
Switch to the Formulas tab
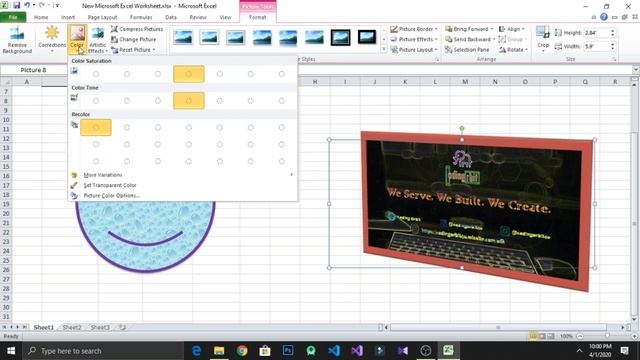click(141, 17)
